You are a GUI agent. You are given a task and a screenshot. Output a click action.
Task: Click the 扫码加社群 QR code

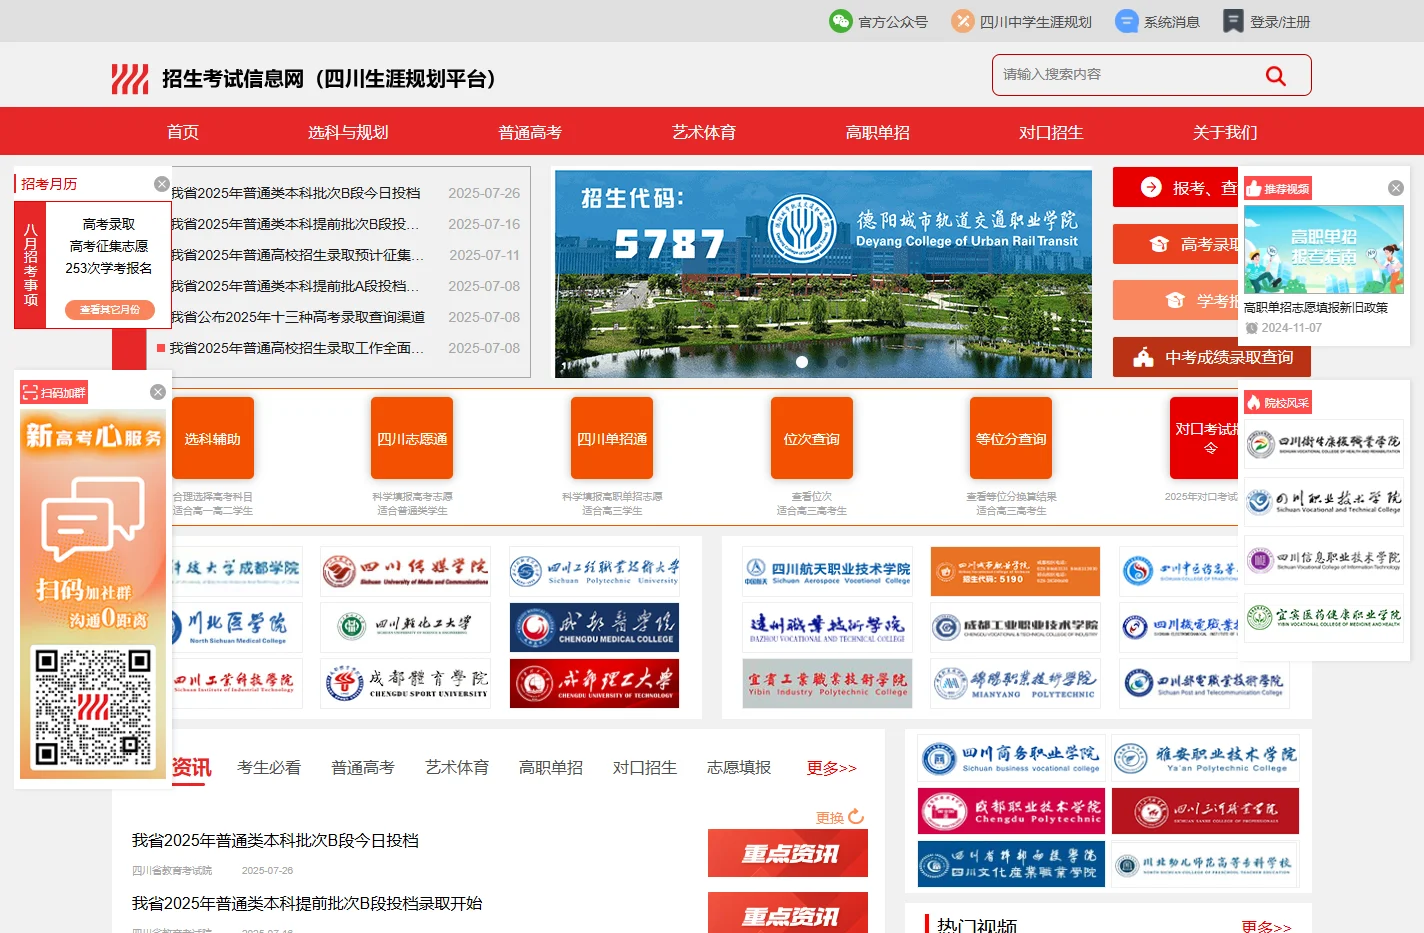(x=93, y=707)
